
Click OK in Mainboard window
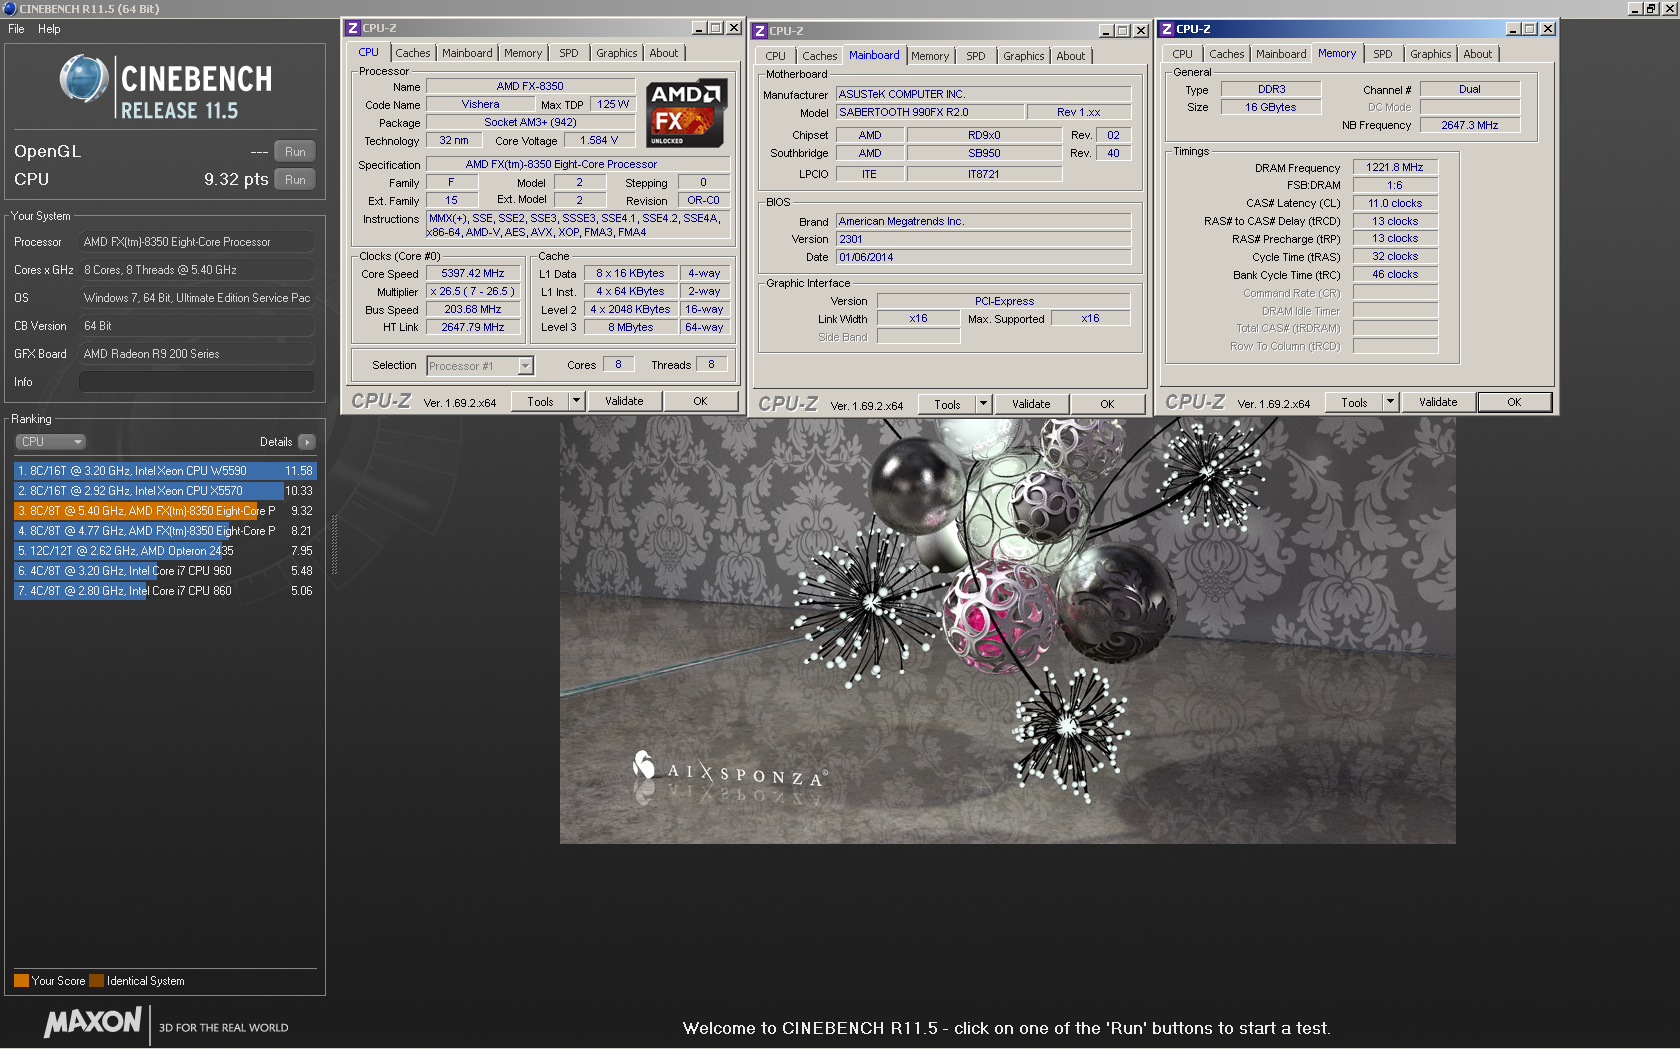pyautogui.click(x=1107, y=404)
